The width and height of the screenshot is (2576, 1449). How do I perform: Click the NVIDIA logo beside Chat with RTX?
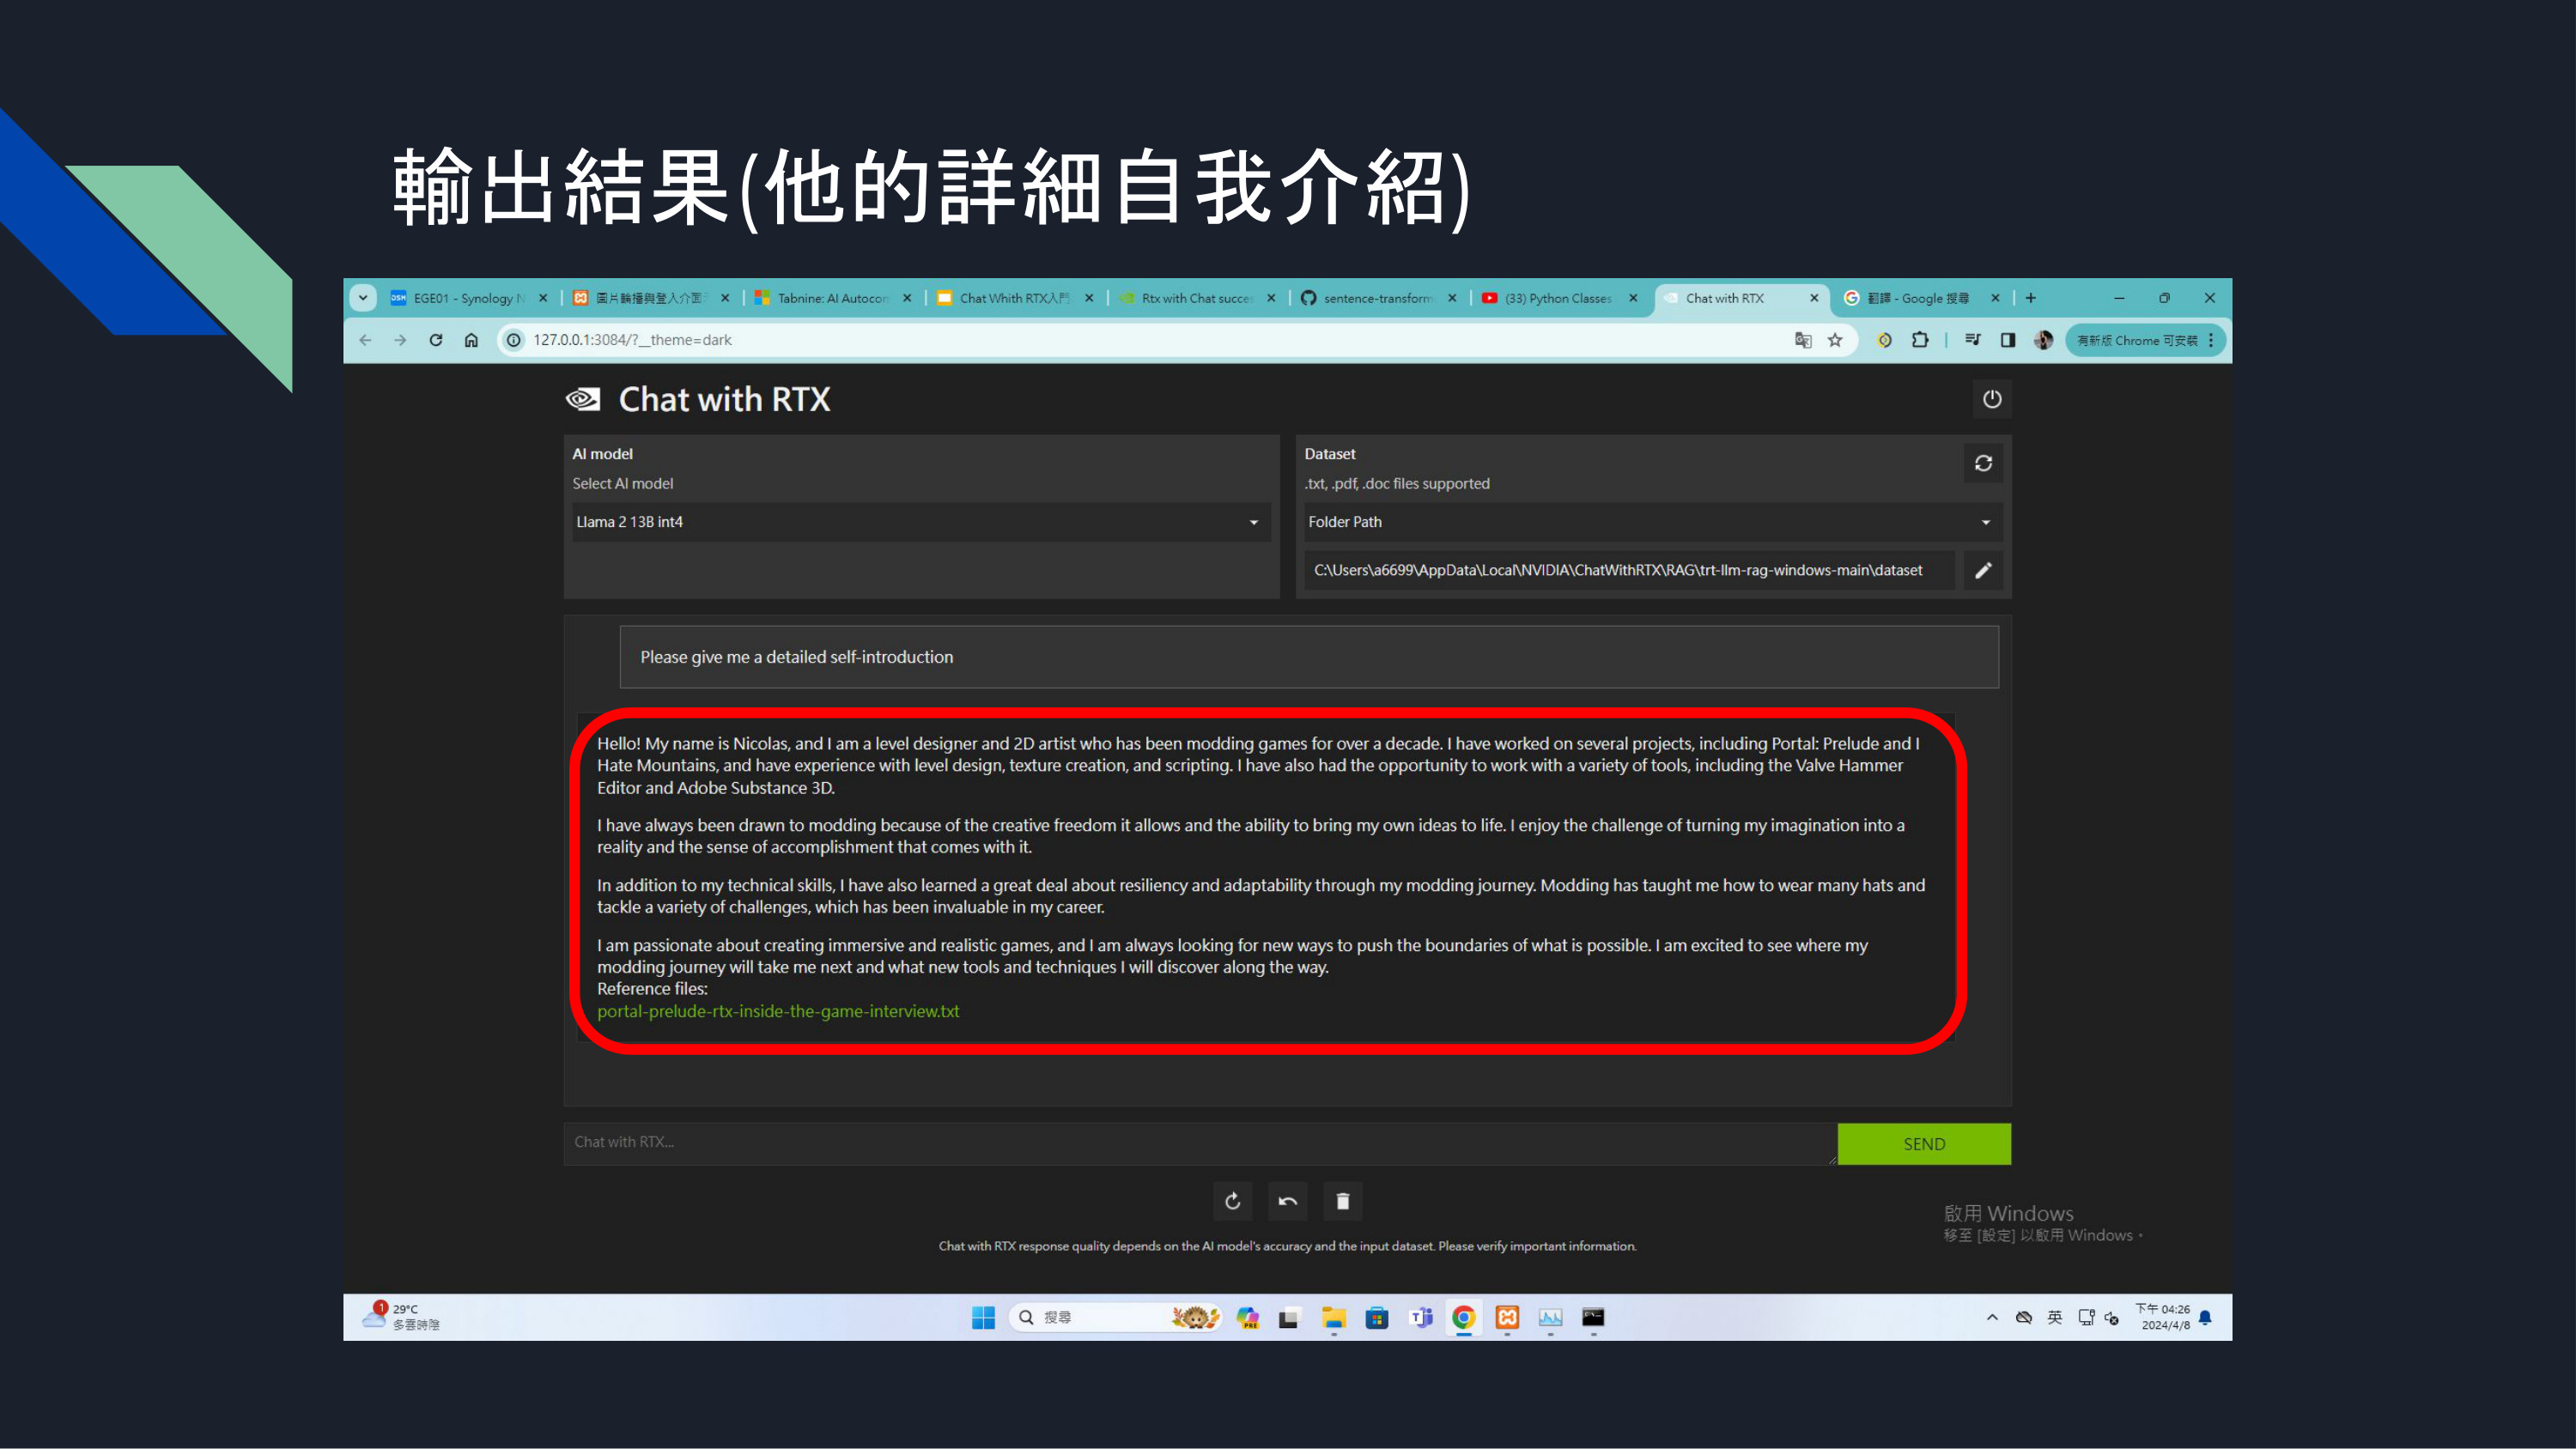[583, 399]
